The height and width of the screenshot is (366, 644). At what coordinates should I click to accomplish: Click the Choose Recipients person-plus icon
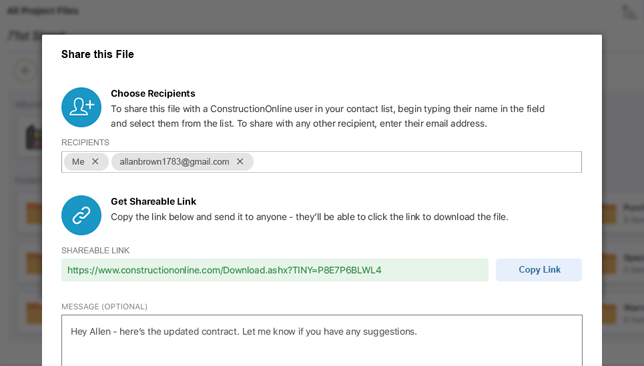pyautogui.click(x=81, y=107)
